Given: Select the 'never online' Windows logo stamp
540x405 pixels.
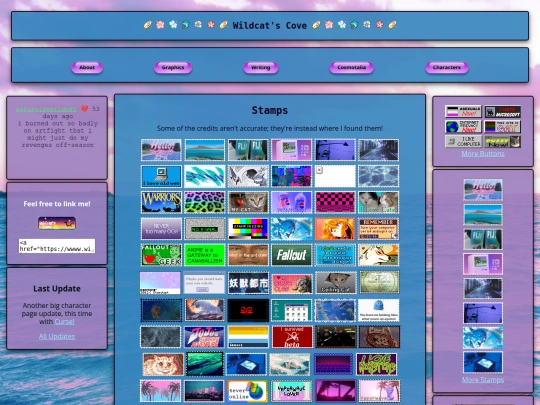Looking at the screenshot, I should [247, 391].
